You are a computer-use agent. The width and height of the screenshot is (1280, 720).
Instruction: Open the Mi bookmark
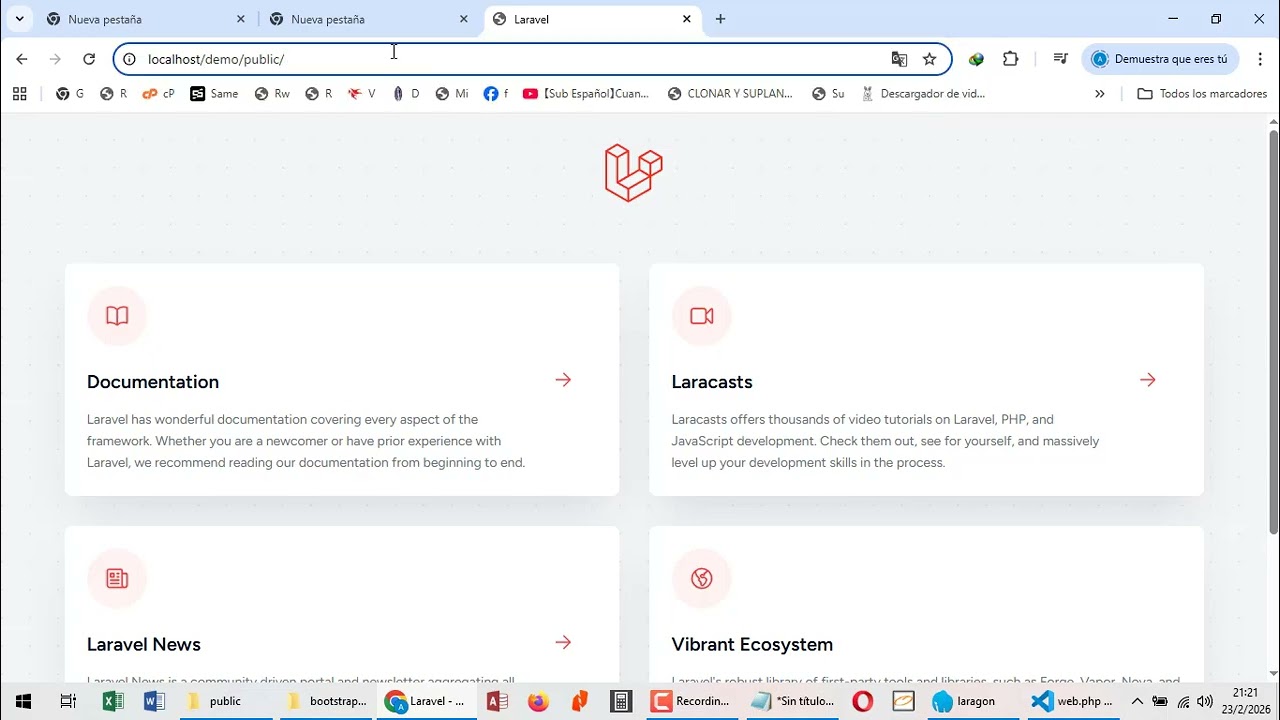pos(452,94)
